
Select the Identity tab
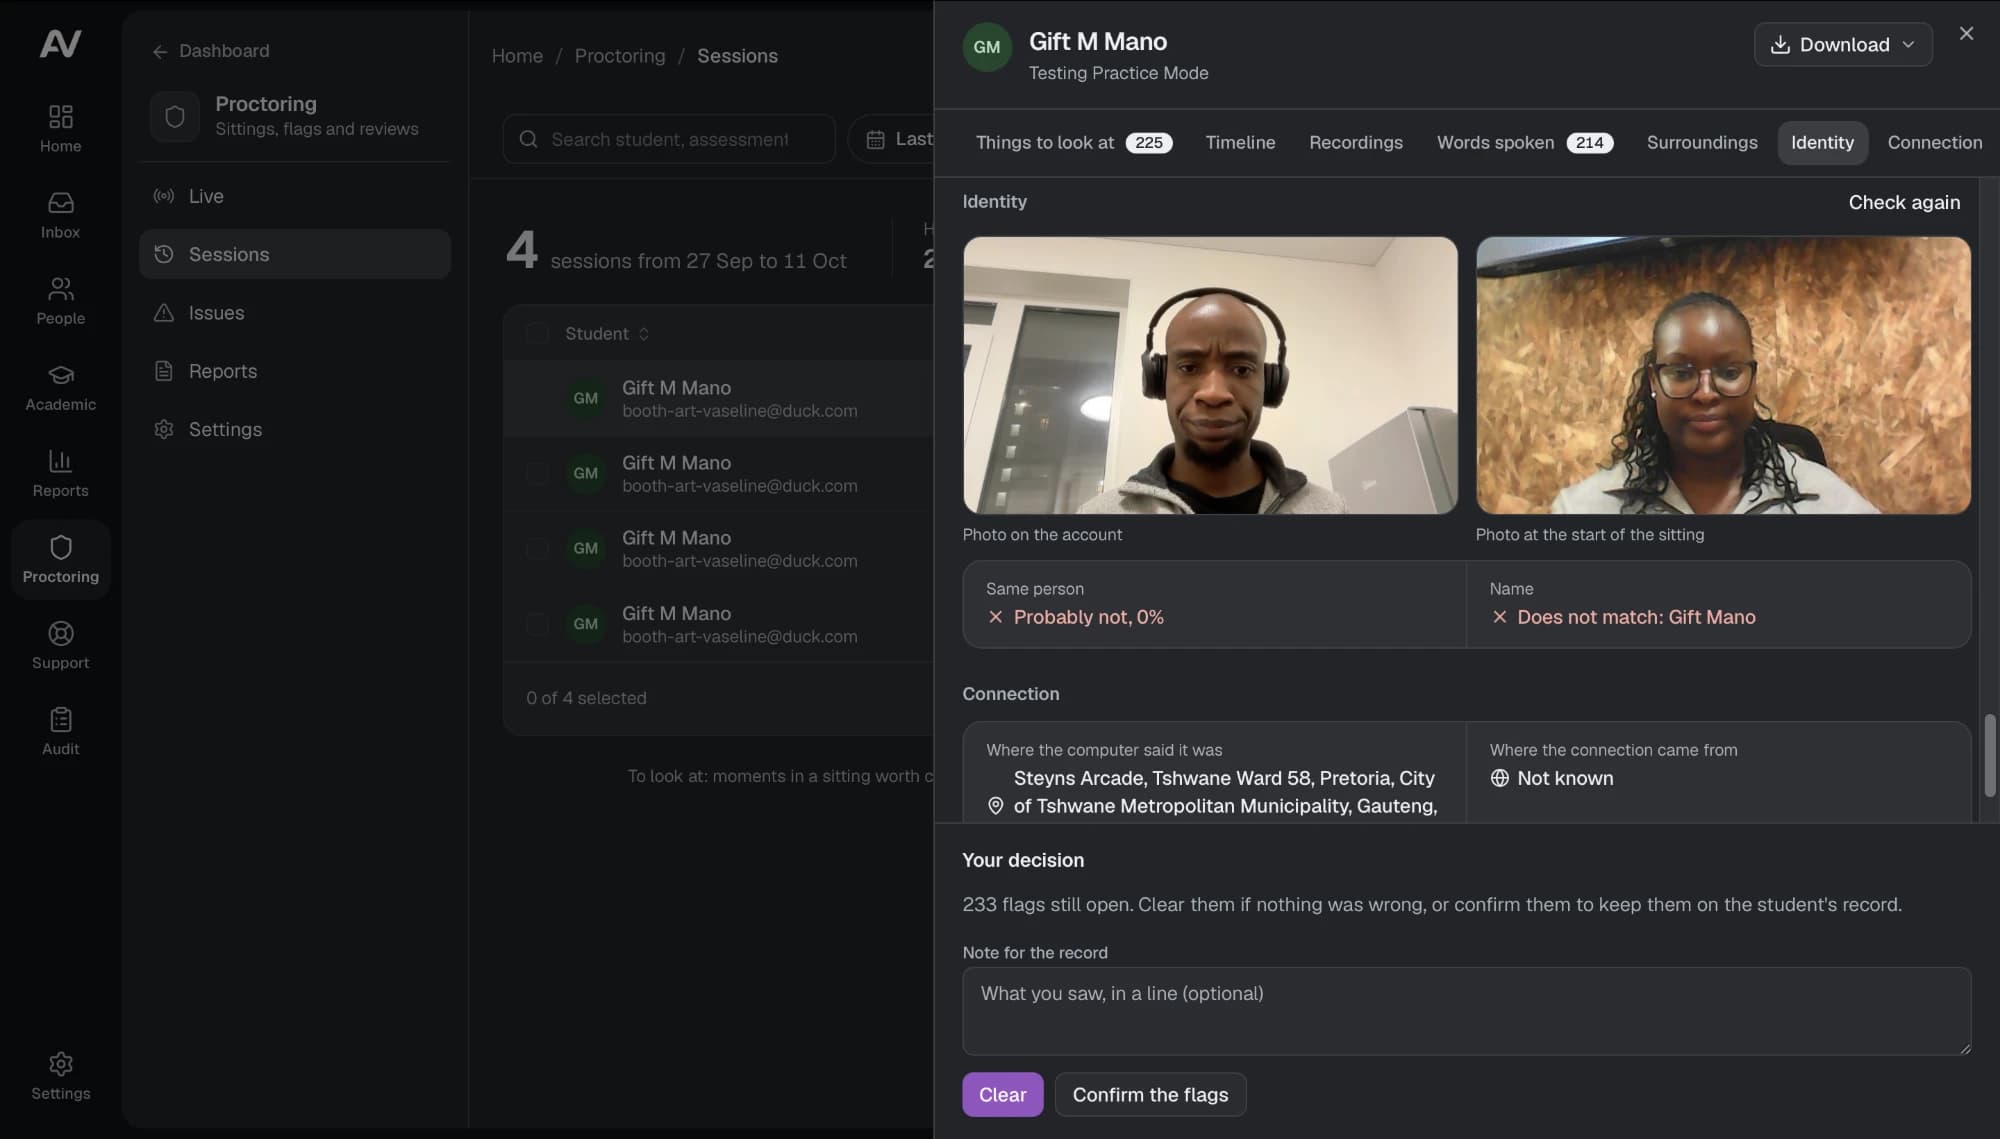click(1822, 143)
